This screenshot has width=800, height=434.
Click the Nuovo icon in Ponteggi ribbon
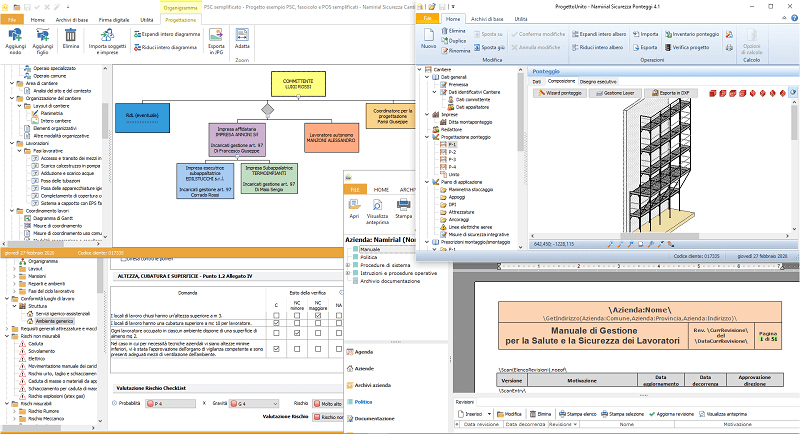[x=429, y=36]
